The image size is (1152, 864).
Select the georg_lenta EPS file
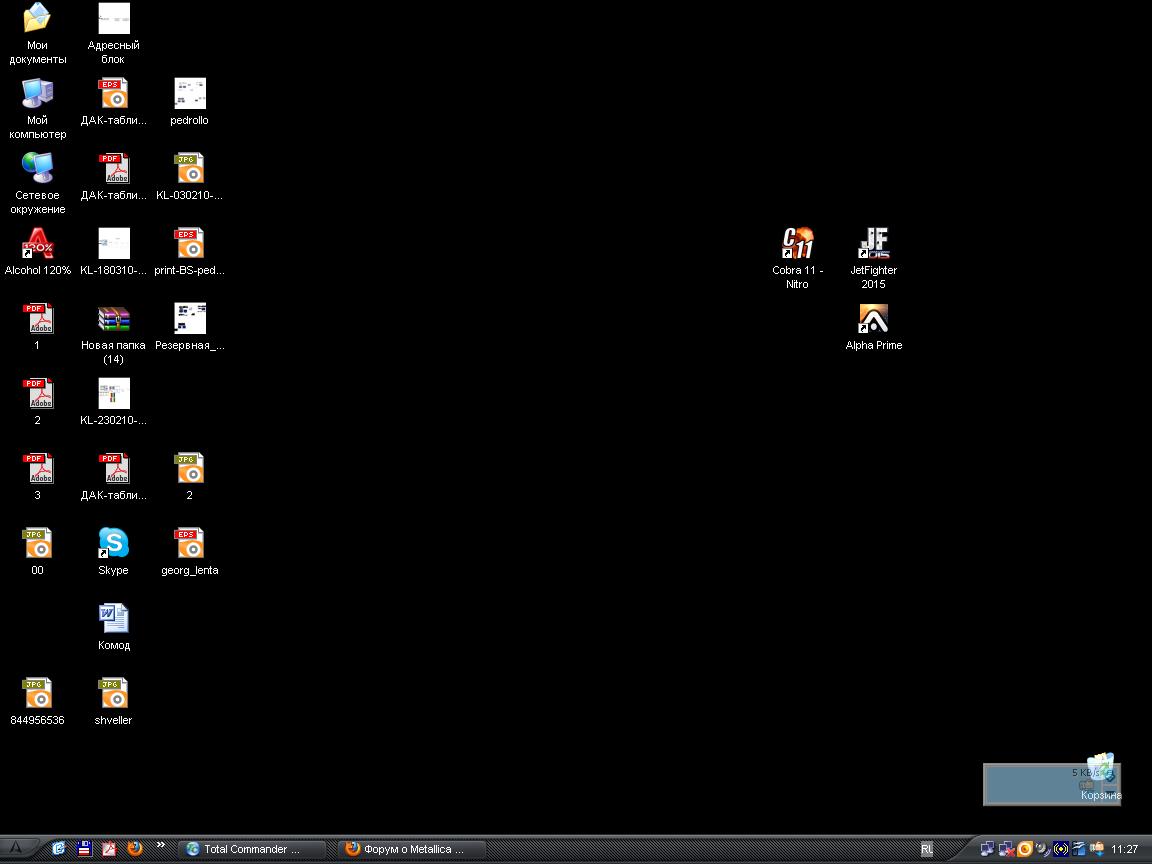[189, 544]
